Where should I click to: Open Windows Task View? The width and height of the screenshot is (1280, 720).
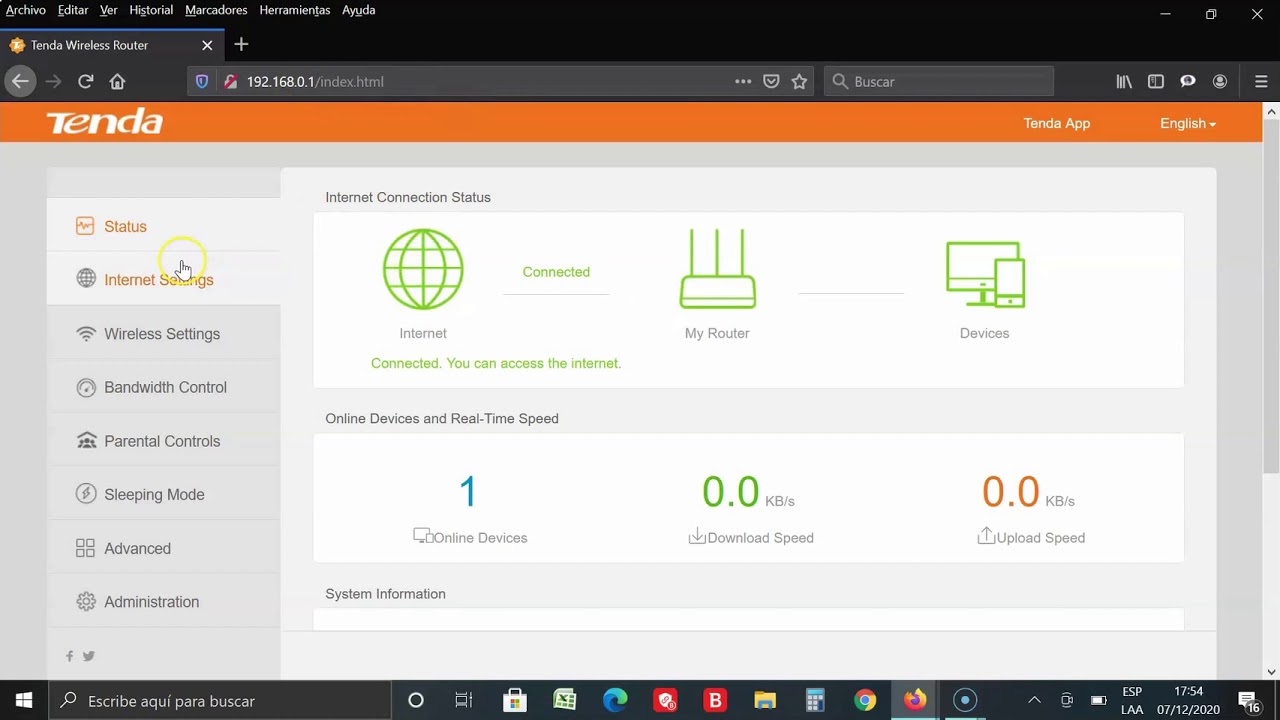click(464, 700)
